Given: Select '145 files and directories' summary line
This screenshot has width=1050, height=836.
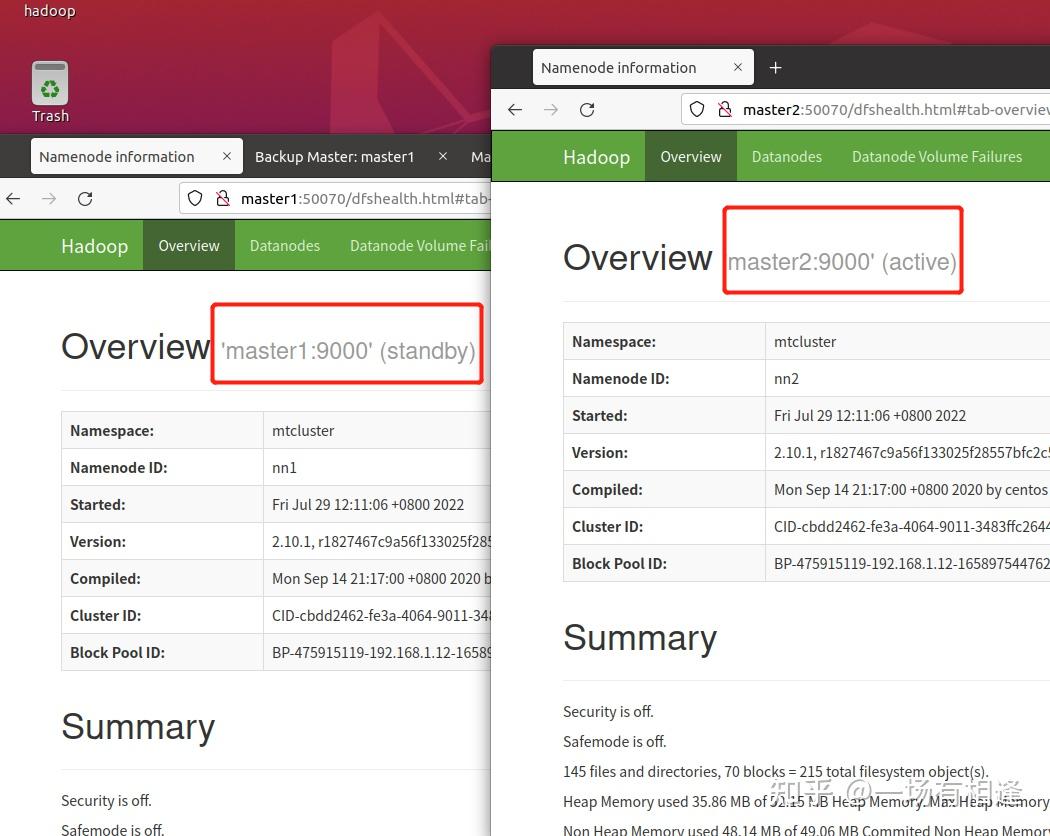Looking at the screenshot, I should [x=775, y=772].
